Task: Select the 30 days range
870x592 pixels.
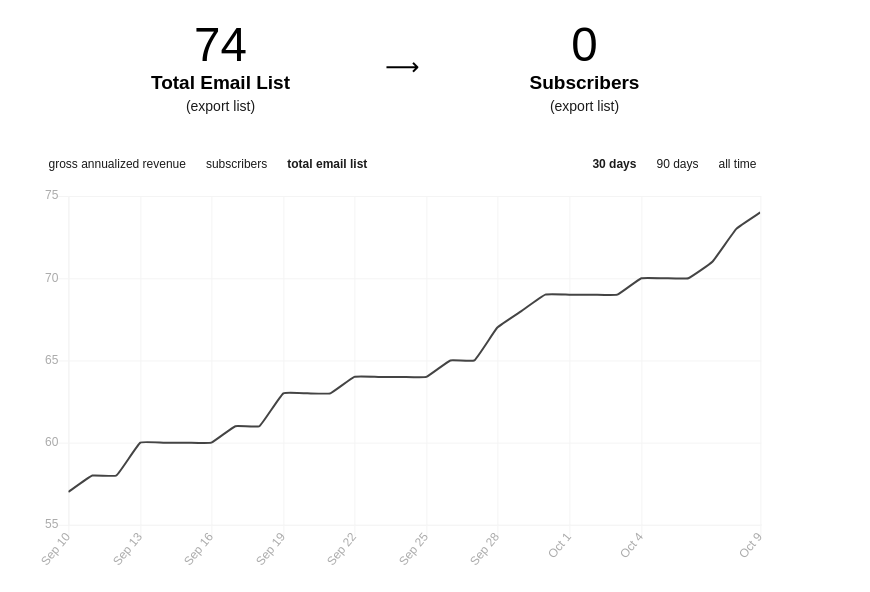Action: pyautogui.click(x=614, y=164)
